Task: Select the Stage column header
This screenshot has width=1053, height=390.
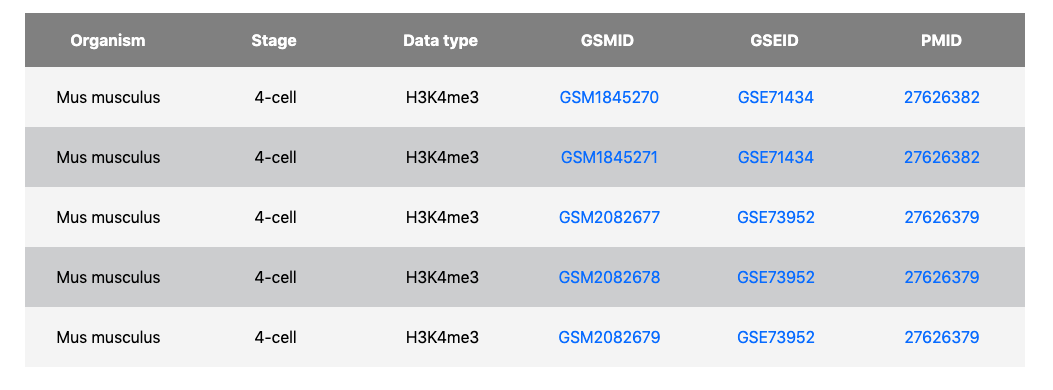Action: (274, 40)
